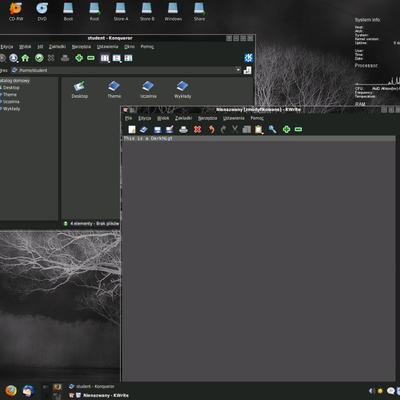Open the Desktop folder icon in Konqueror

point(80,90)
